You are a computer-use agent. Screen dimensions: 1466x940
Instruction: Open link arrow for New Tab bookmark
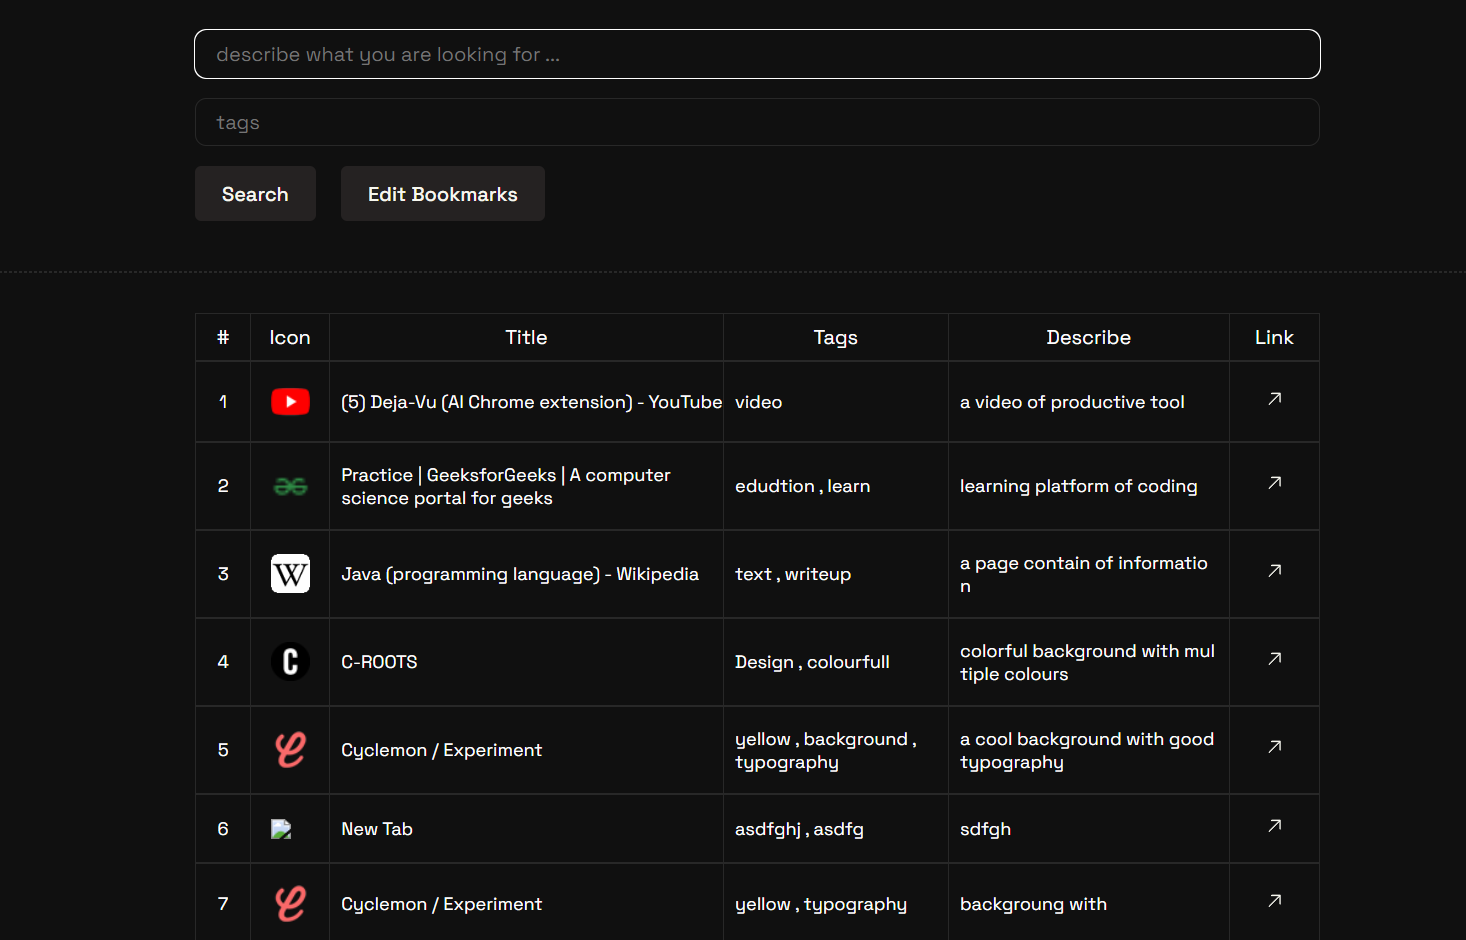point(1274,826)
